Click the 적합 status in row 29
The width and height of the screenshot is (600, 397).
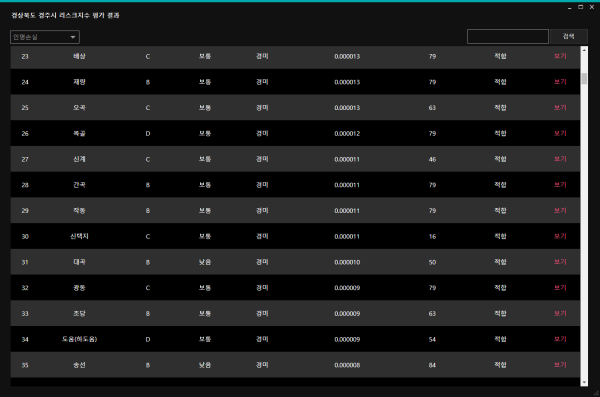point(500,211)
